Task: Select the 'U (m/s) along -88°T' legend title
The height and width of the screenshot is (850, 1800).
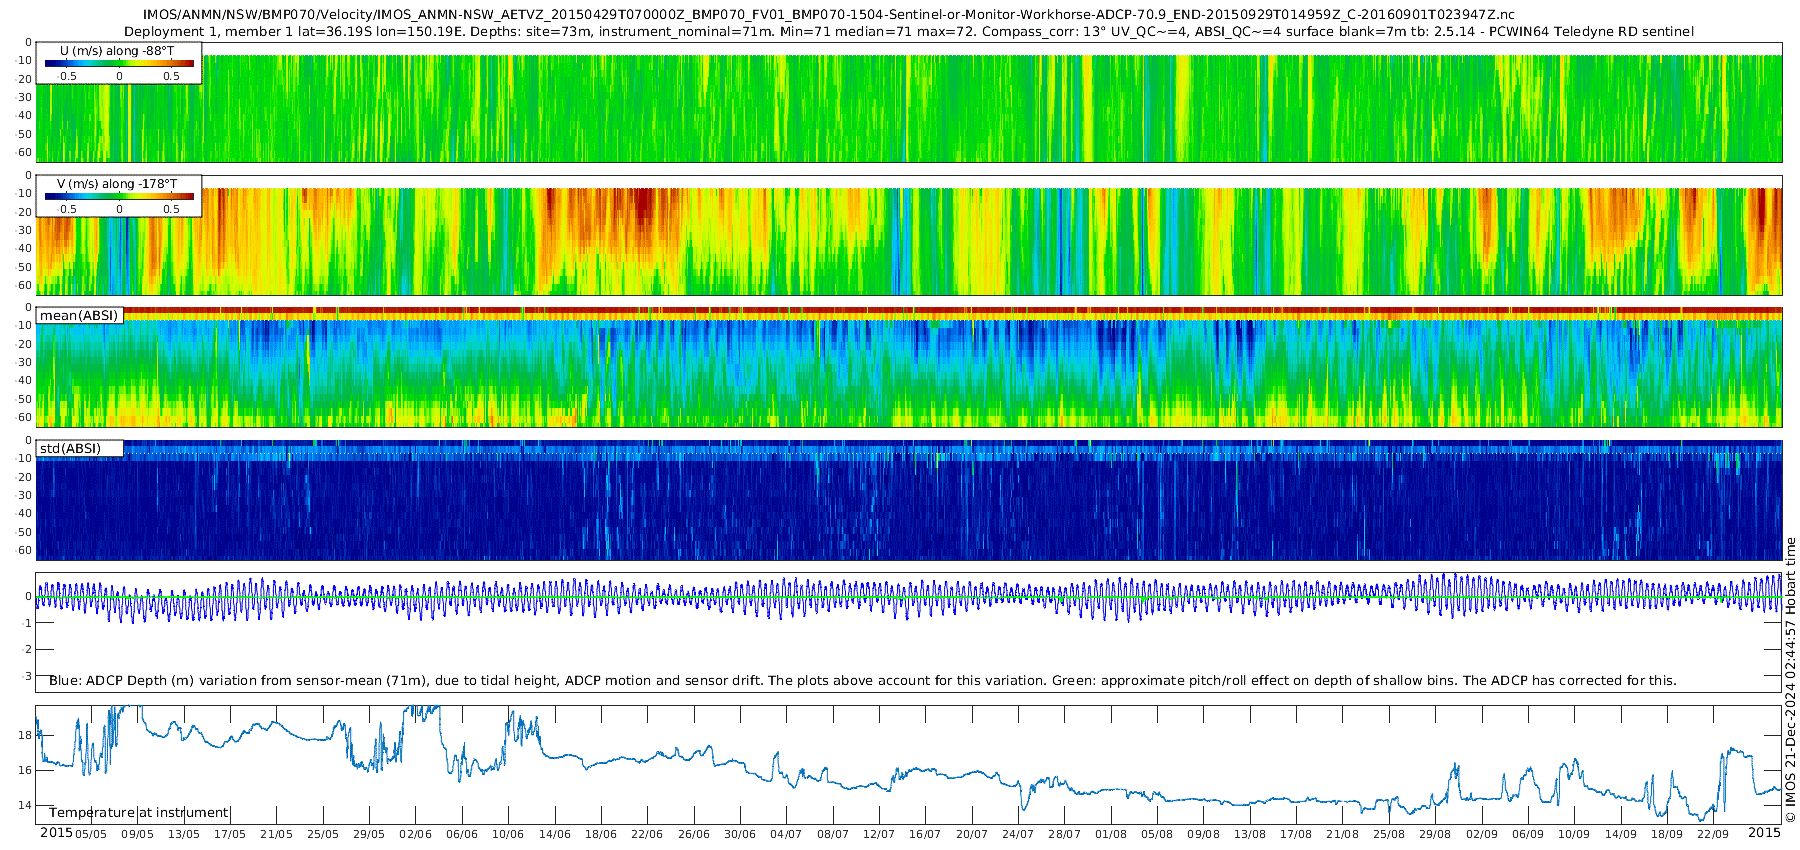Action: click(117, 51)
